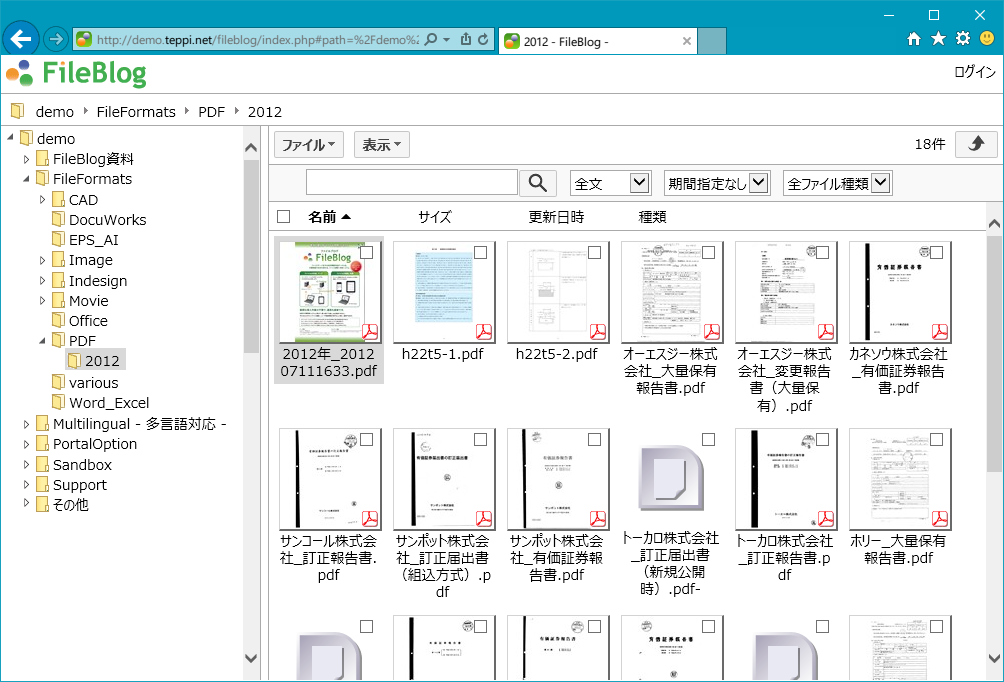Click the generic file icon of トーカロ株式会社_訂正届出書（新規公開時）
Viewport: 1004px width, 682px height.
pyautogui.click(x=672, y=477)
